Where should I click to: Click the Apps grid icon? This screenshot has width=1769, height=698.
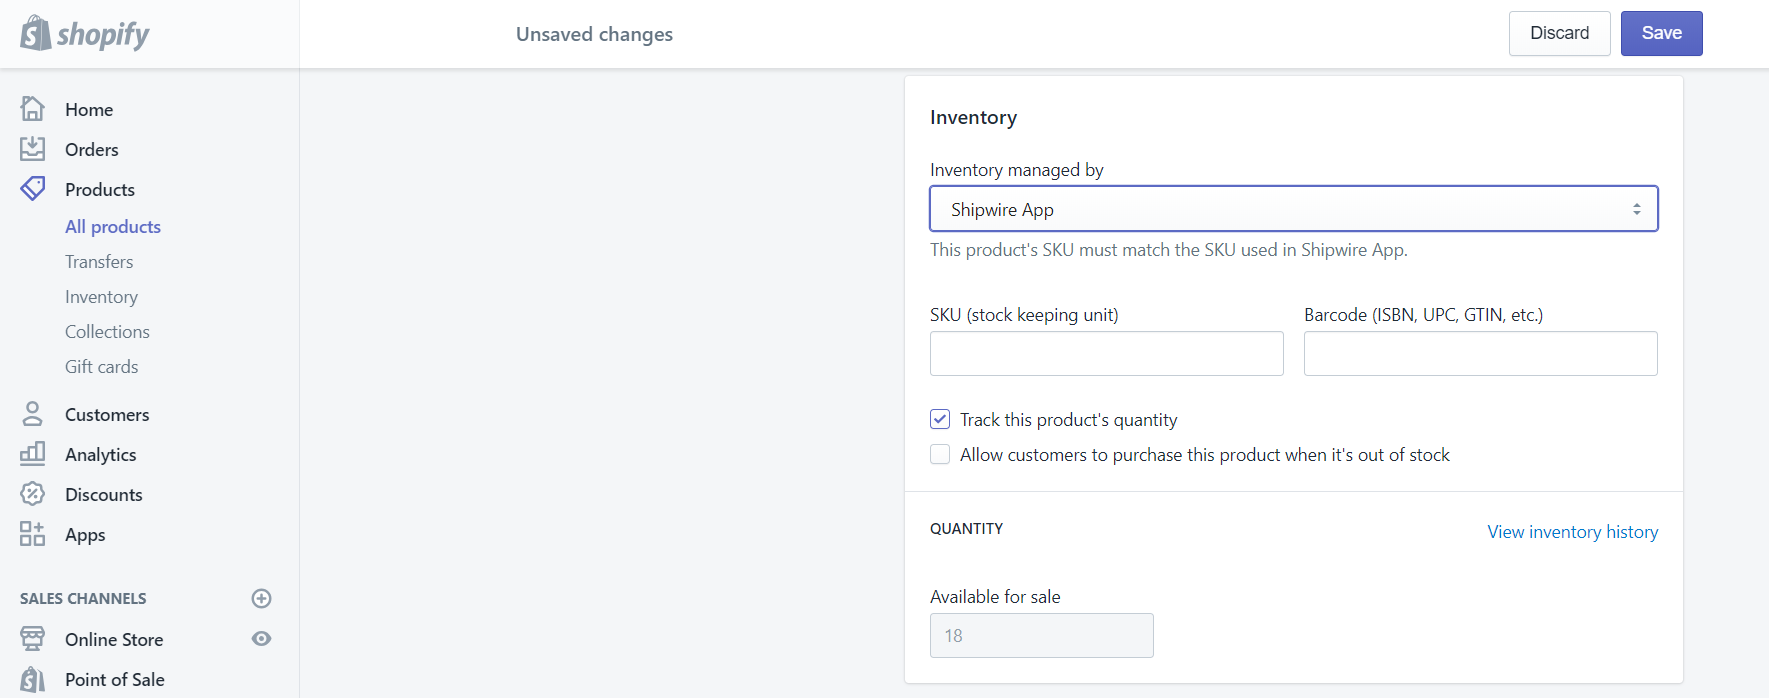[33, 534]
